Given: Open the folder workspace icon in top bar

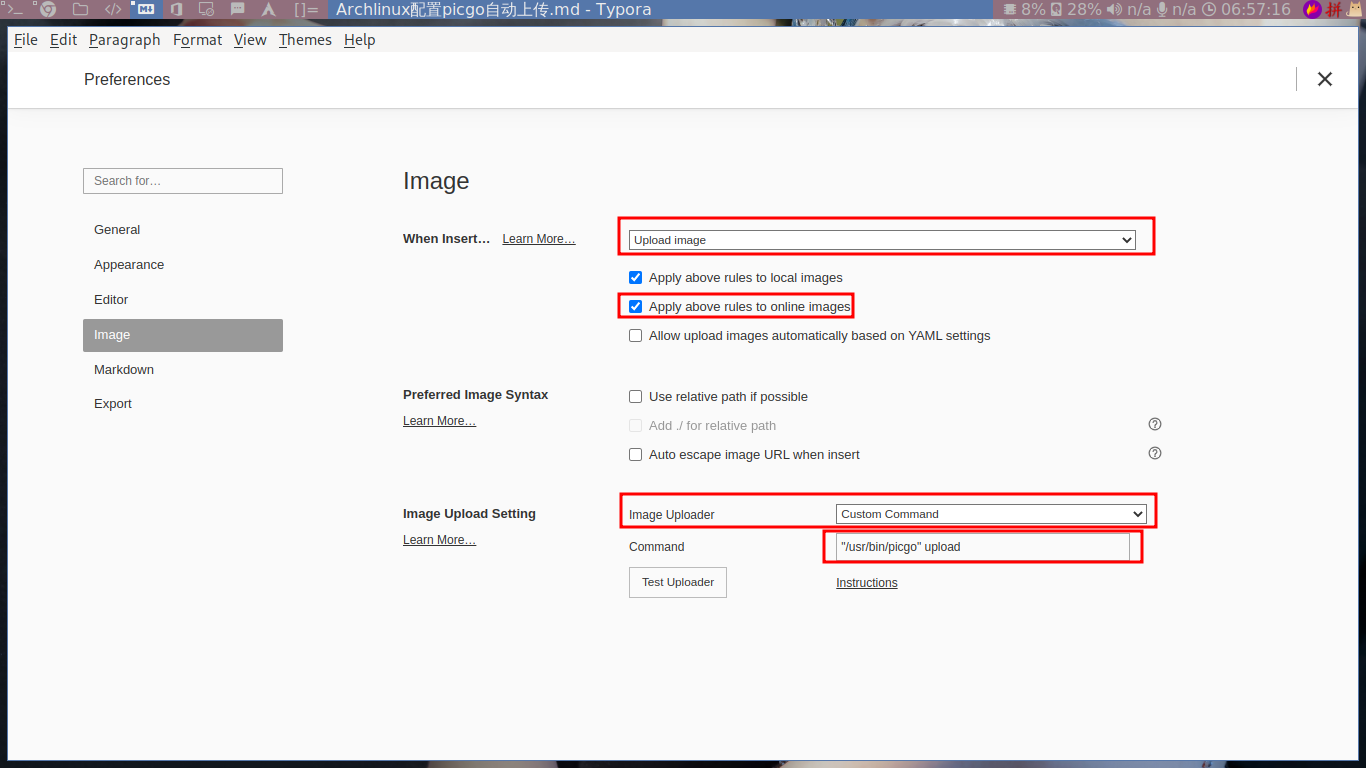Looking at the screenshot, I should click(x=80, y=9).
